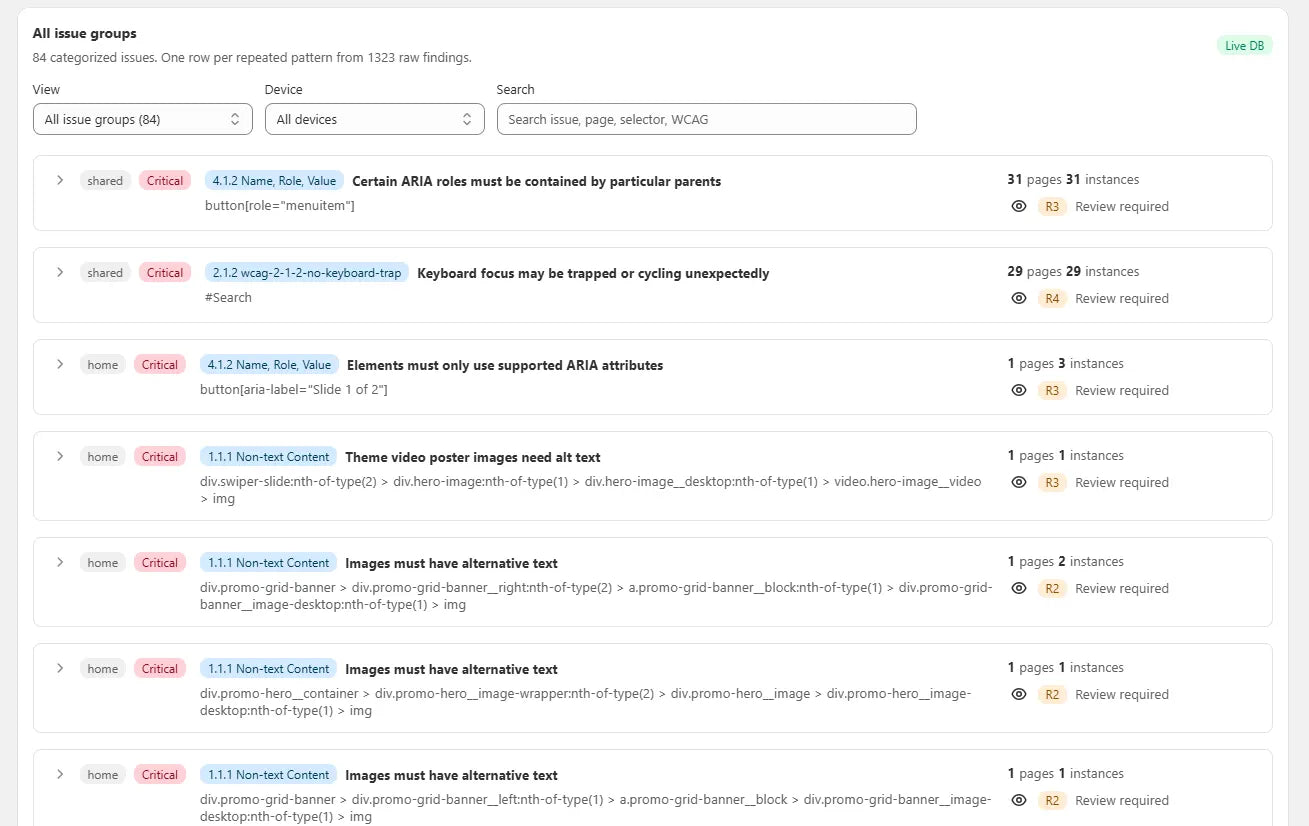
Task: Open the 'All issue groups (84)' View dropdown
Action: [143, 119]
